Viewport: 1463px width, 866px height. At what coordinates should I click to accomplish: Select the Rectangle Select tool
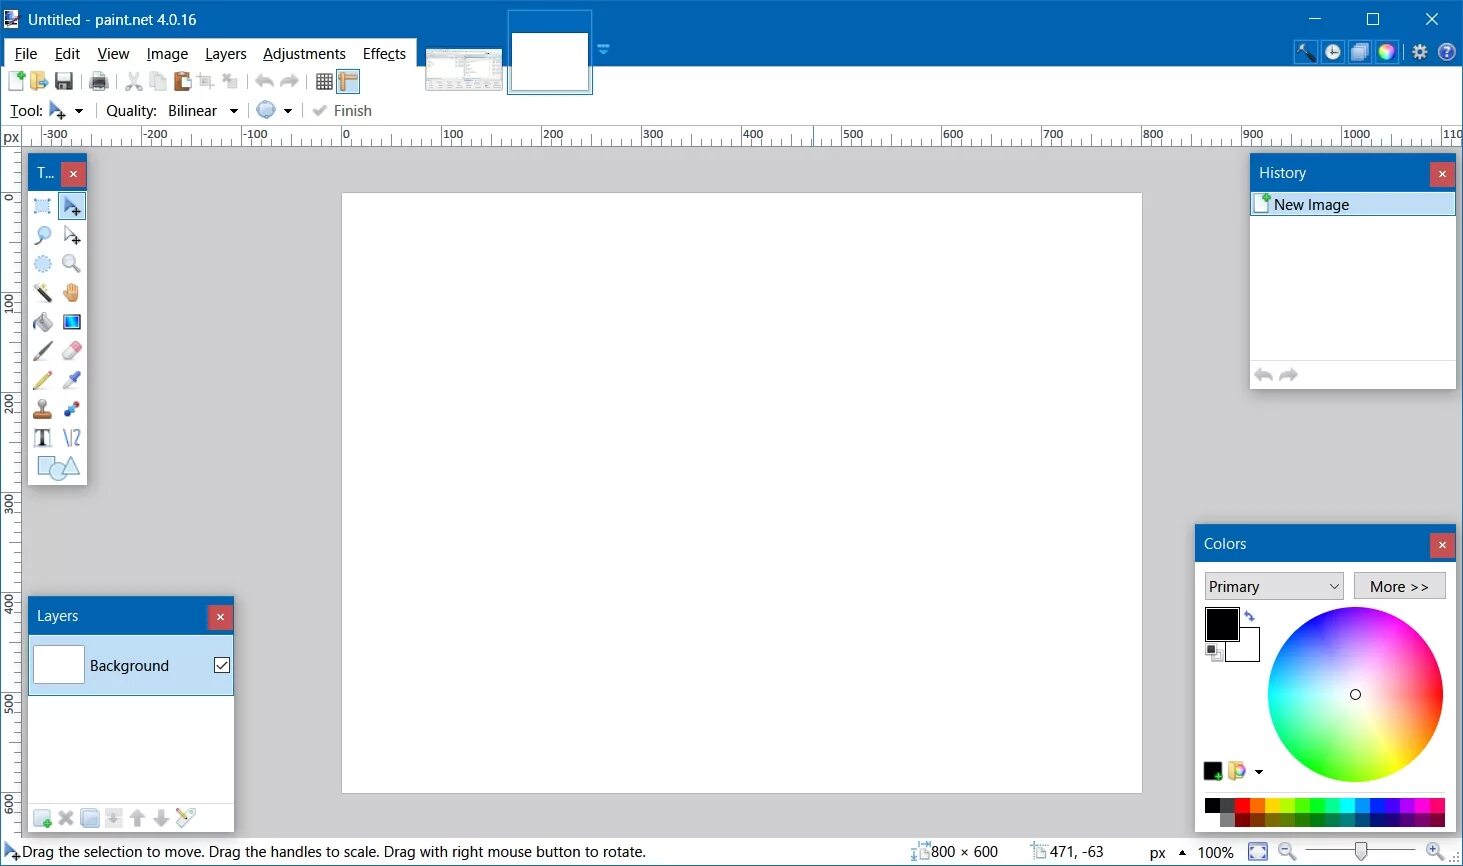click(42, 206)
